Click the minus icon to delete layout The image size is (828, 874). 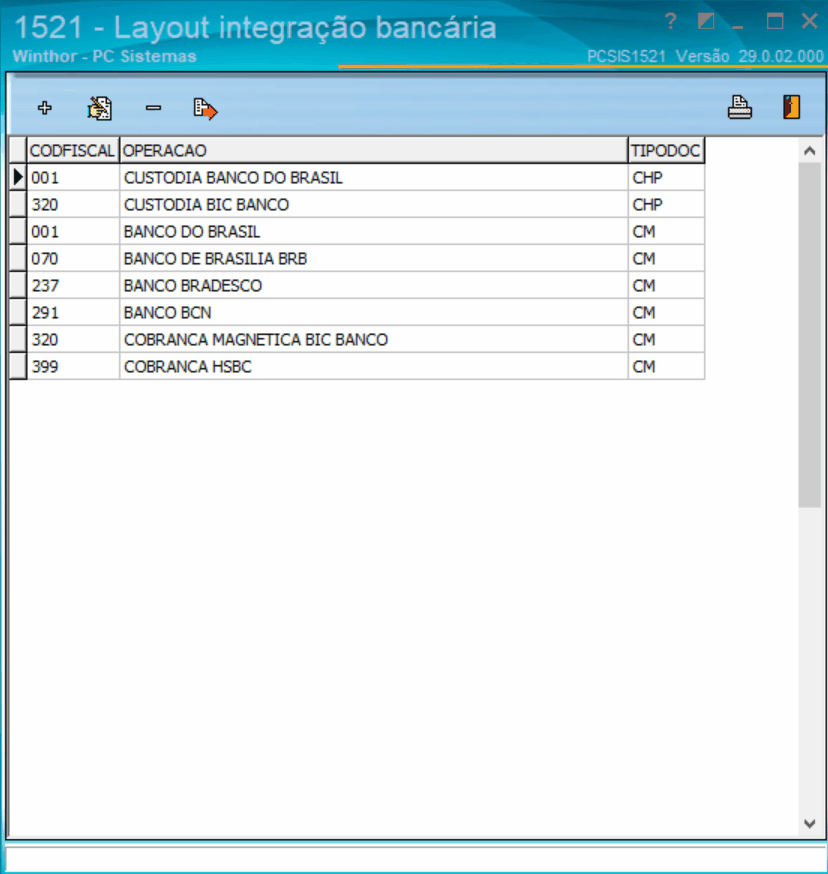pyautogui.click(x=153, y=108)
